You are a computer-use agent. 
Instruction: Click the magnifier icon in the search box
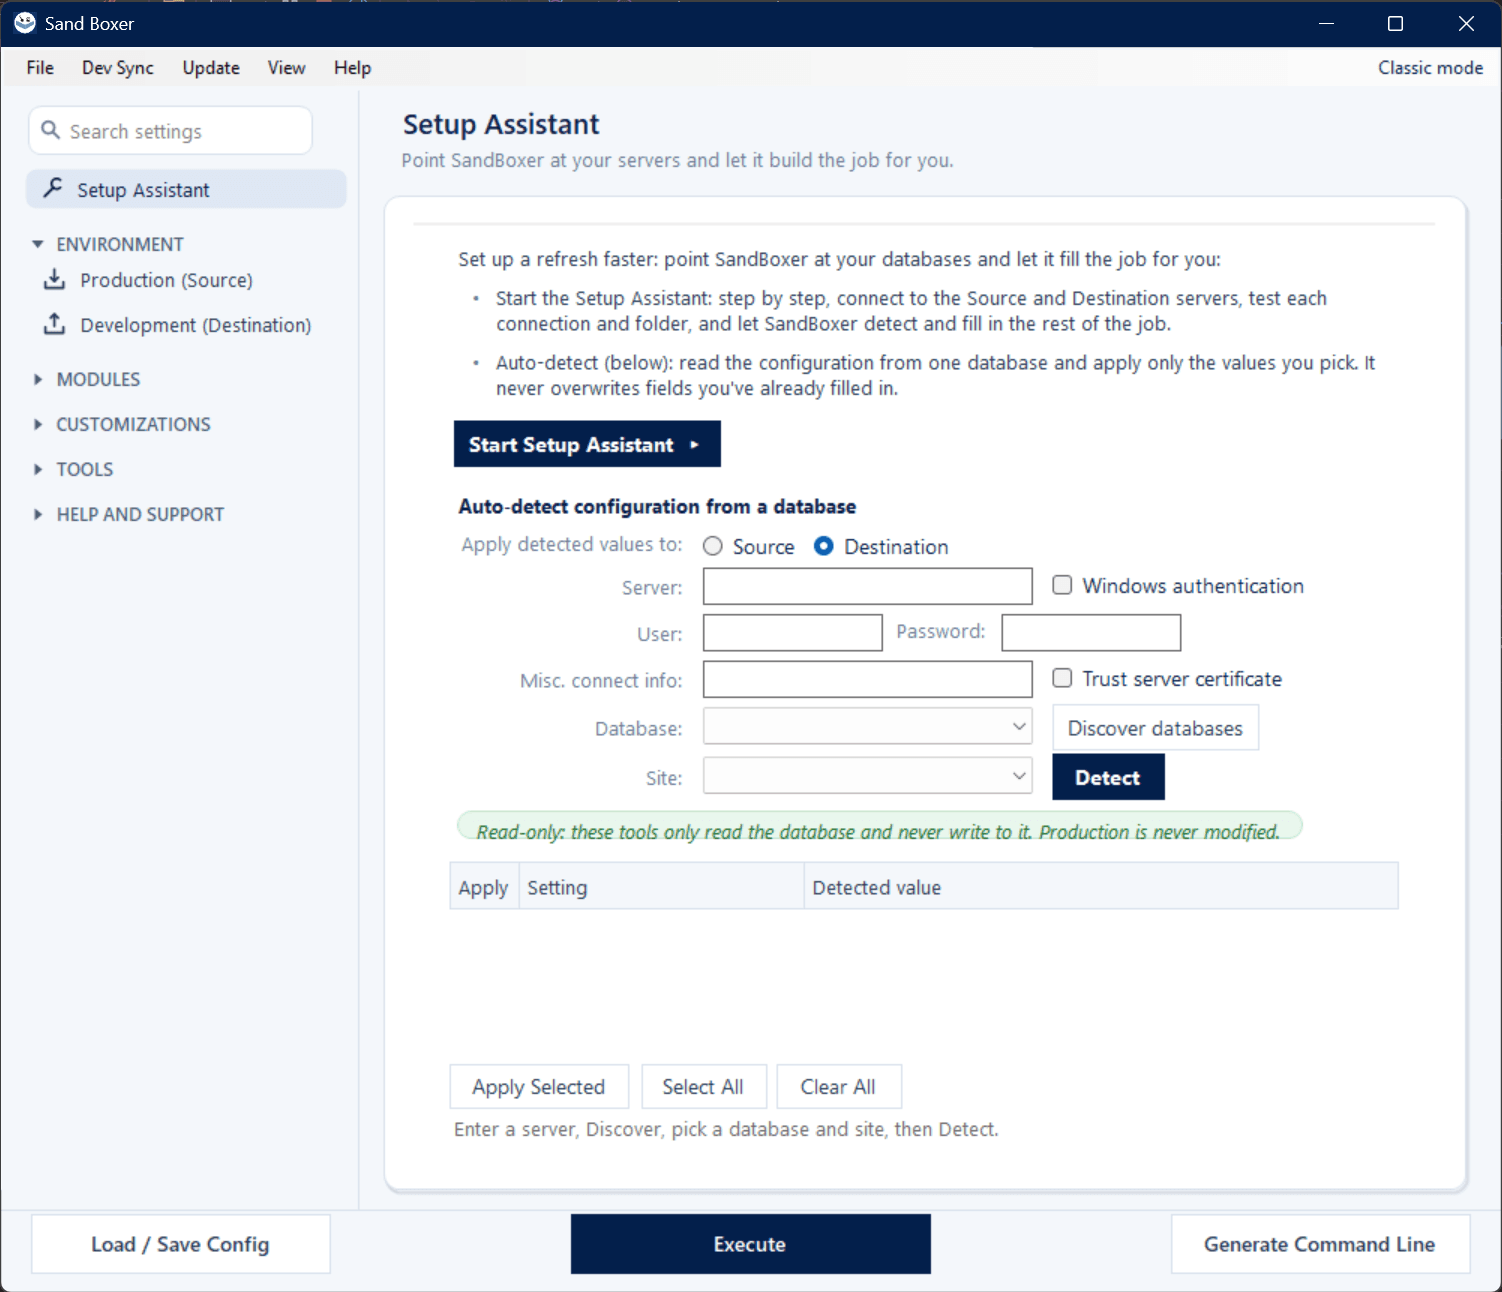point(50,130)
